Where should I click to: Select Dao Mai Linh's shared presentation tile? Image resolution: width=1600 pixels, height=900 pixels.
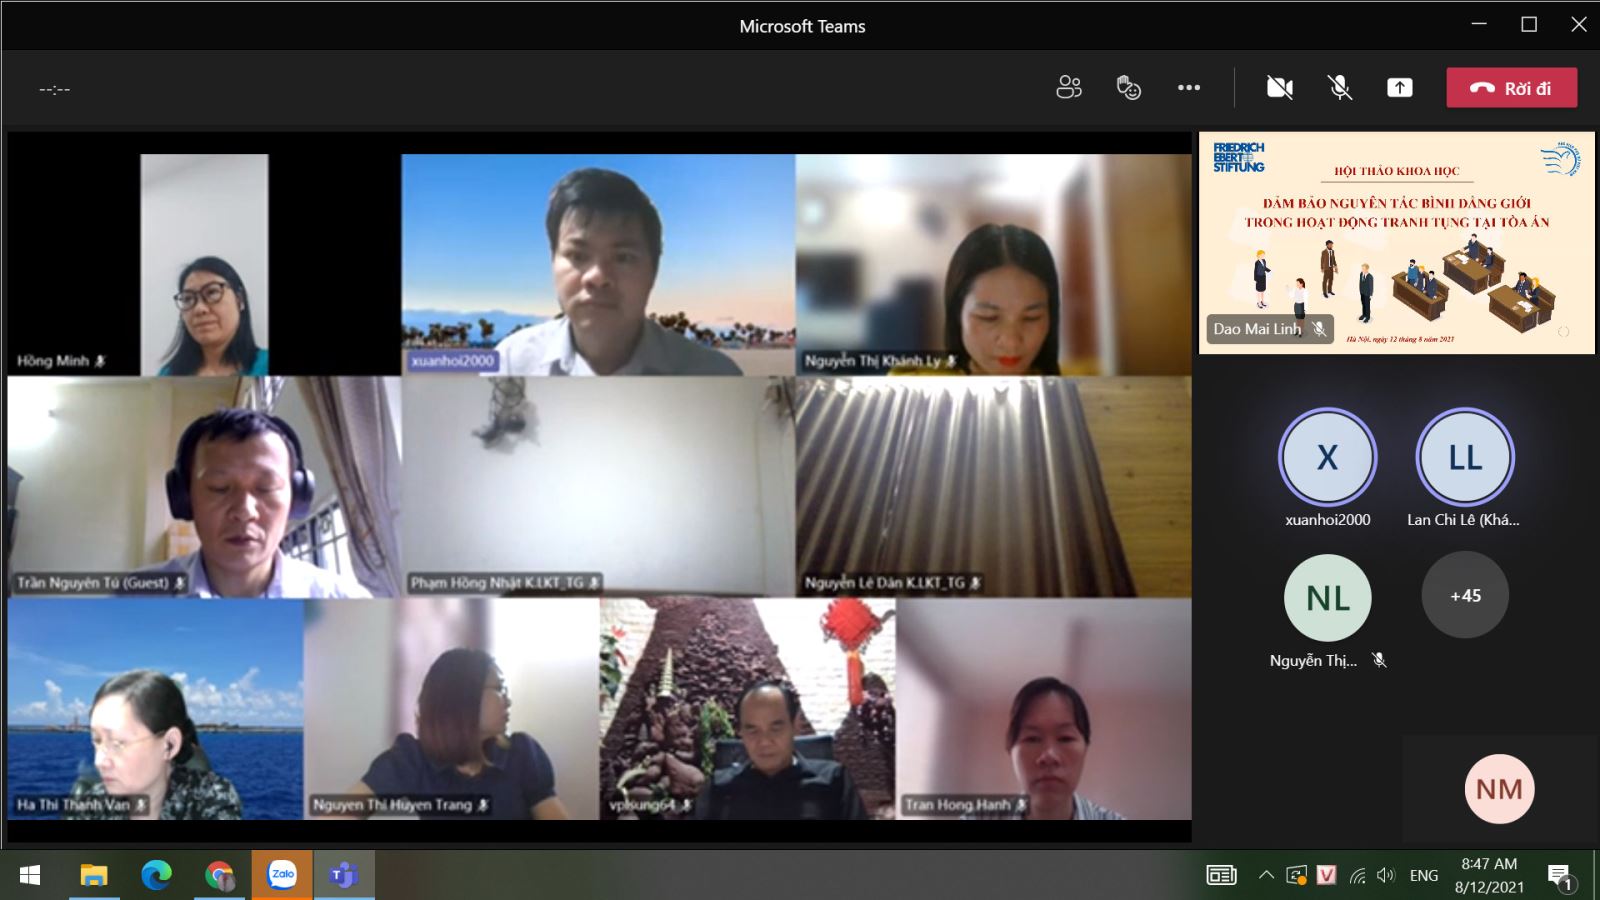(1396, 243)
